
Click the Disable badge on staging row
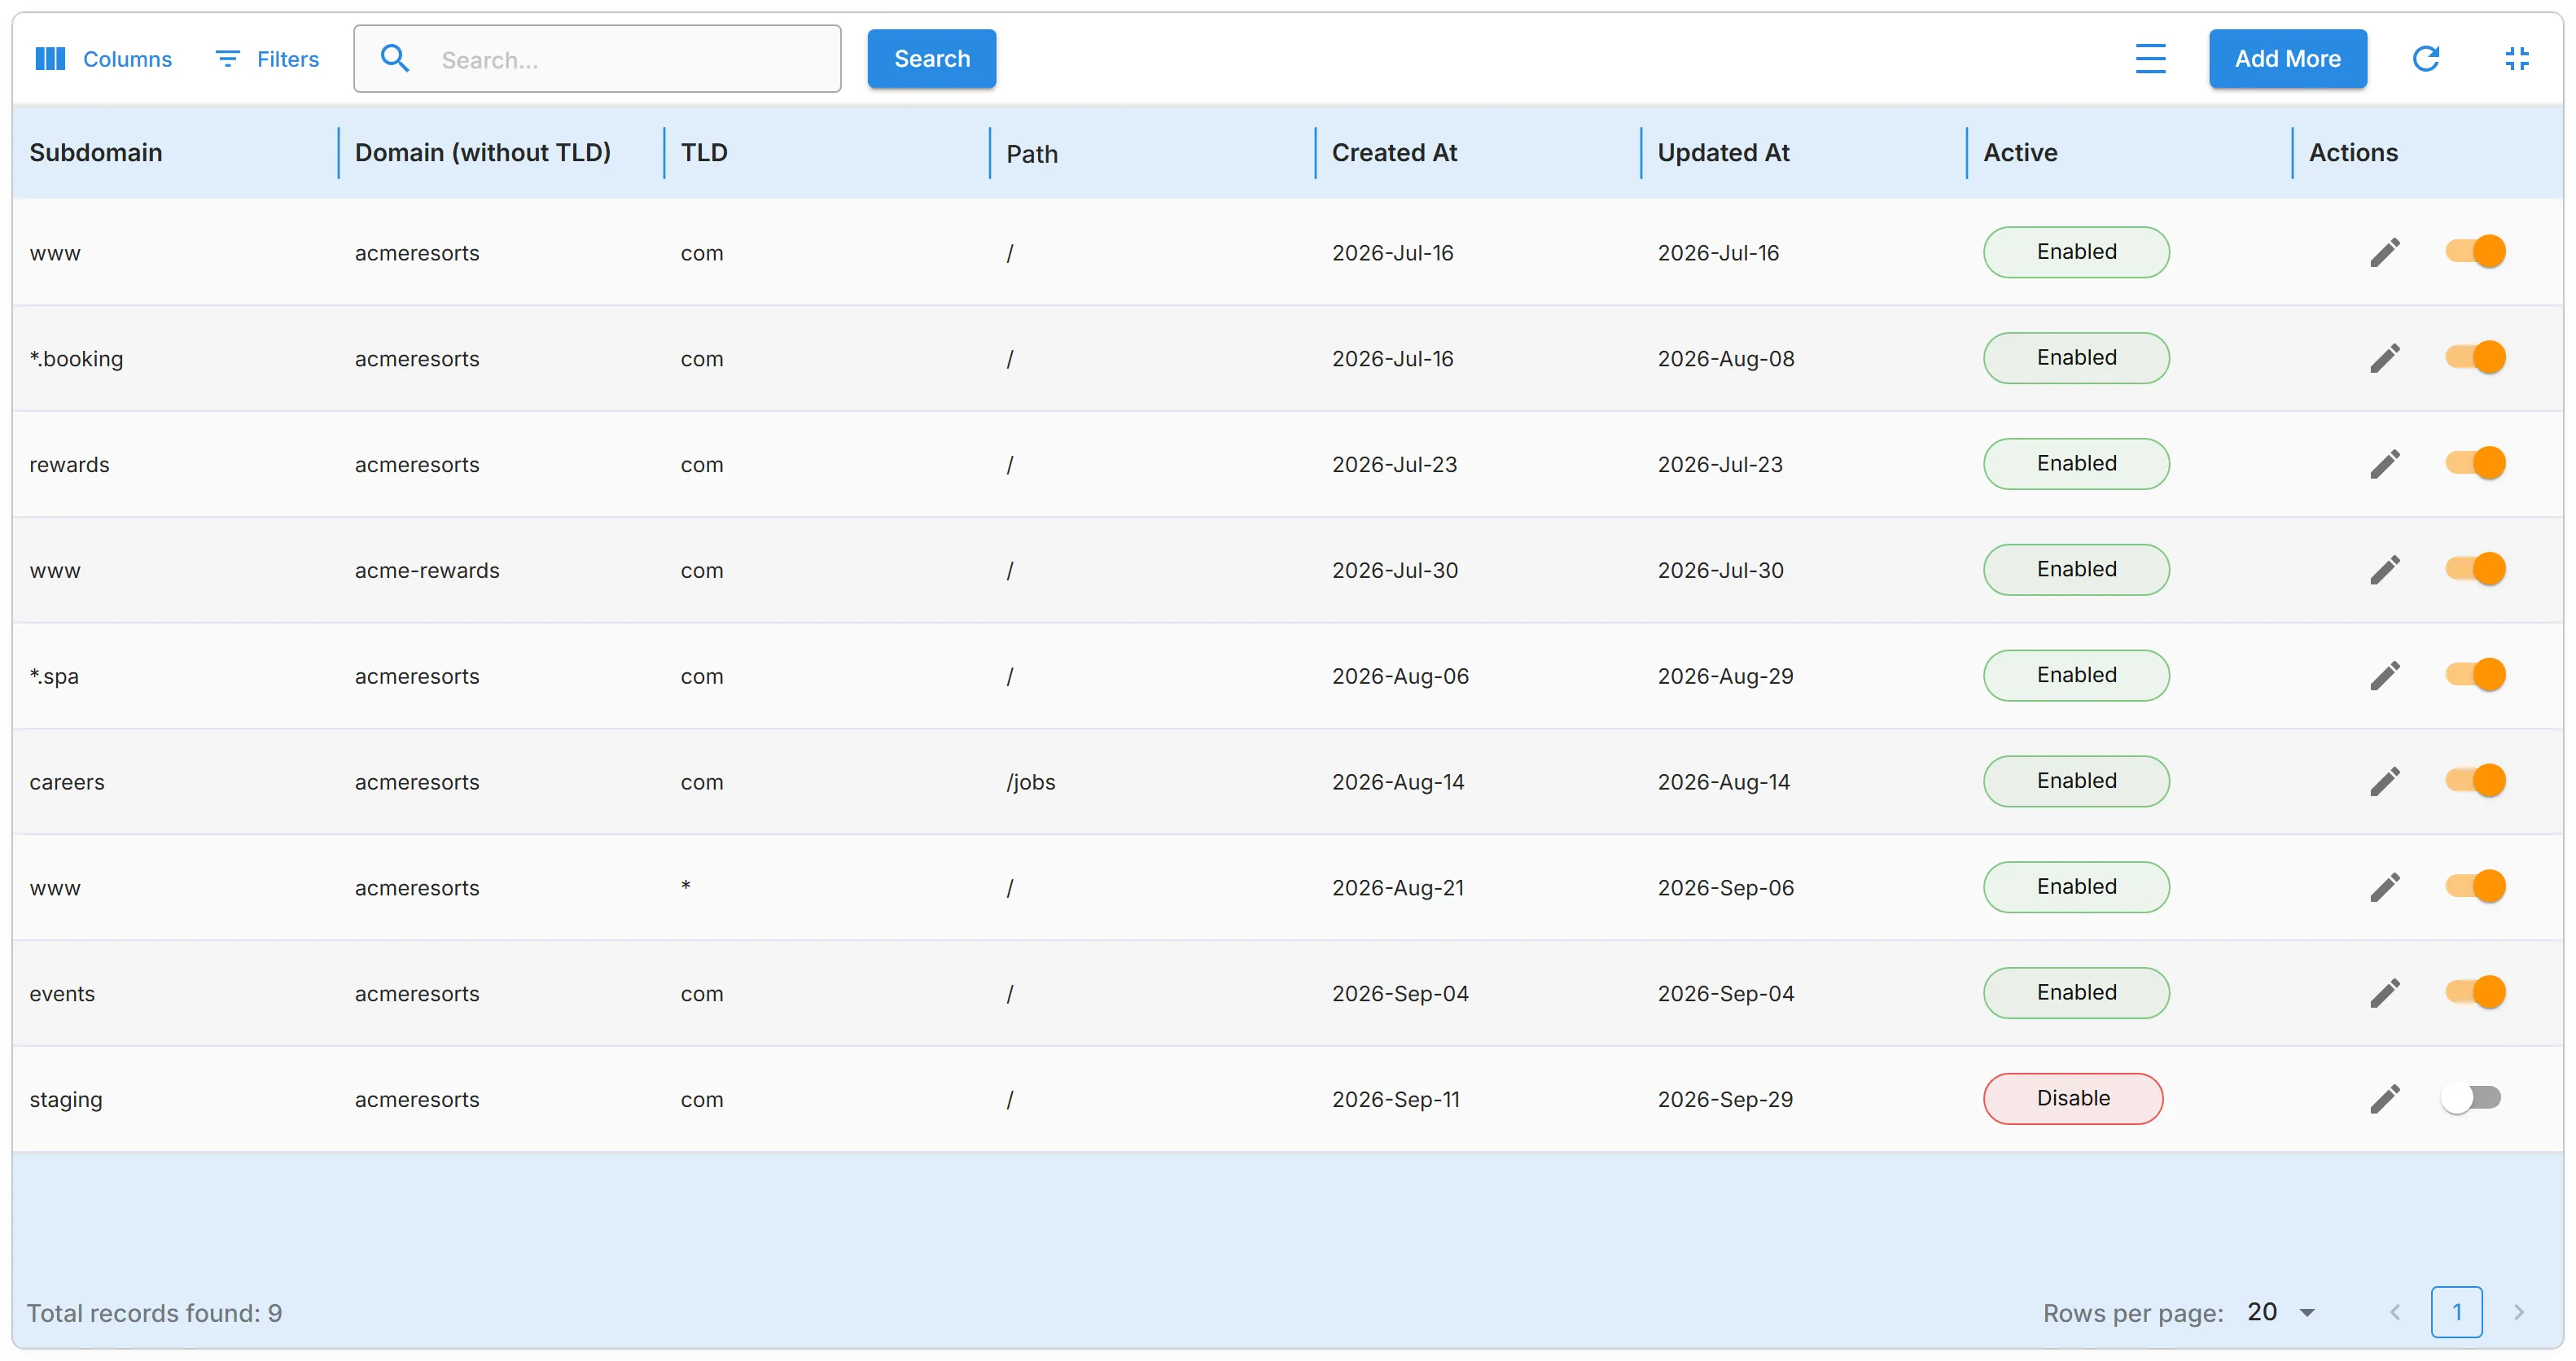[x=2073, y=1098]
